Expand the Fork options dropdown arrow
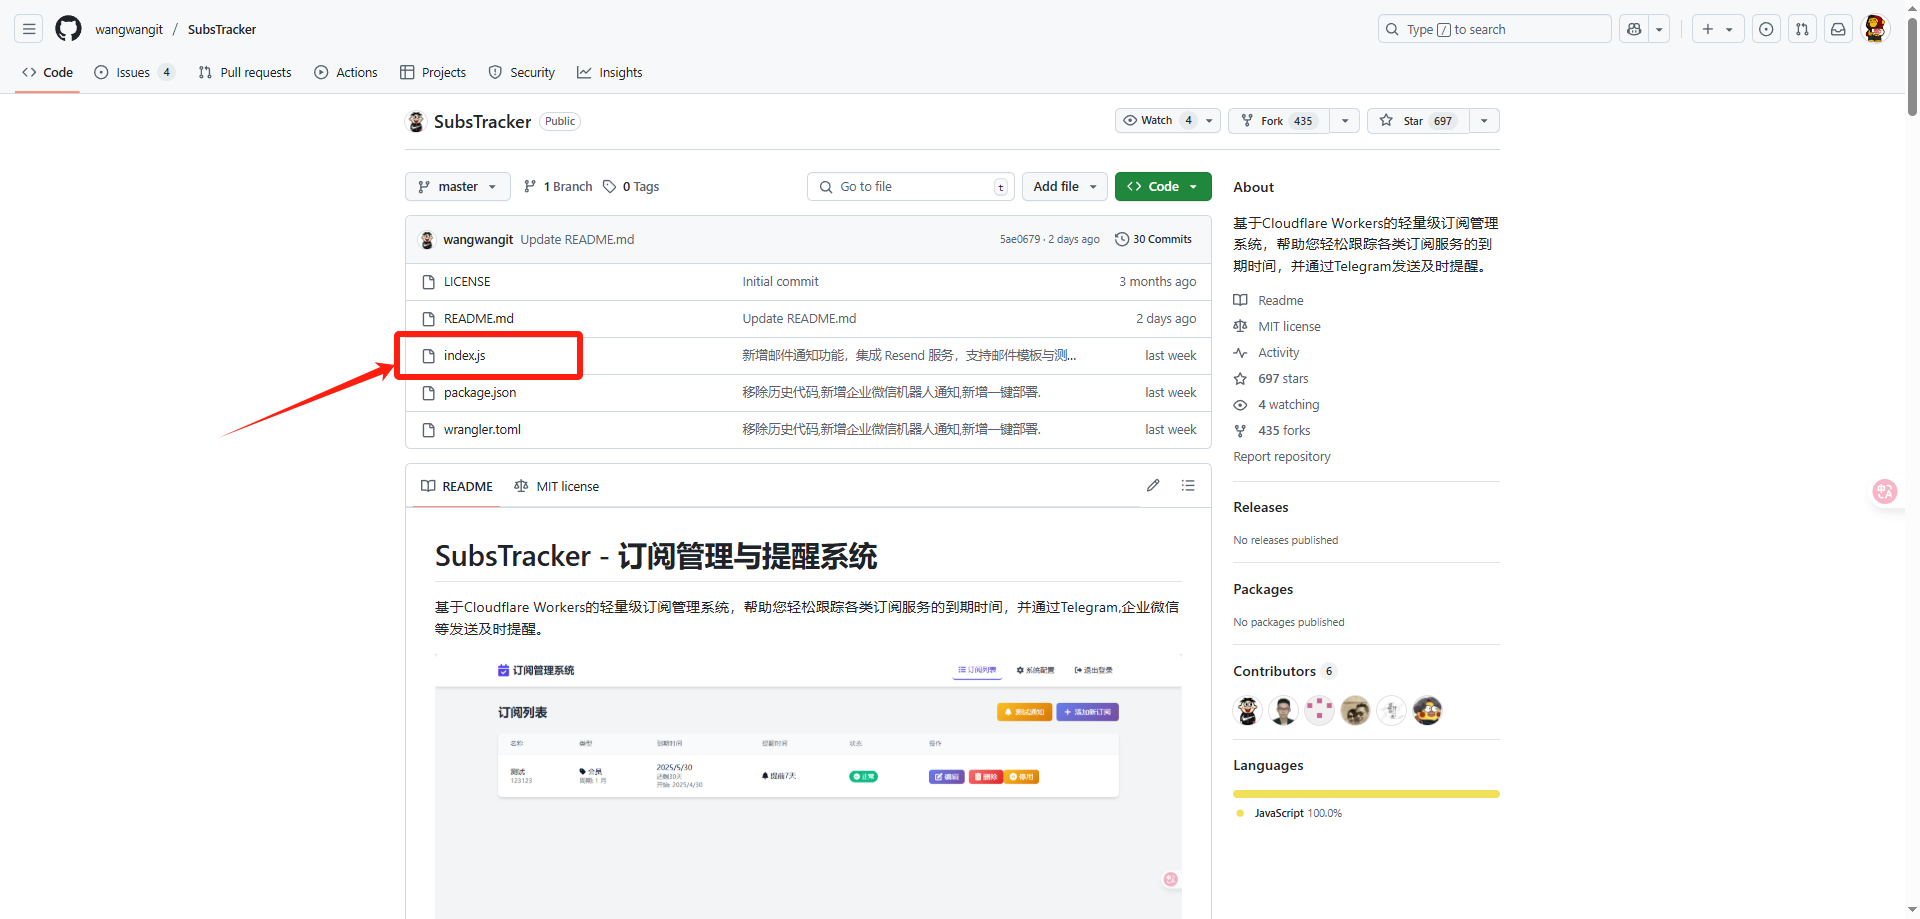 click(x=1345, y=120)
